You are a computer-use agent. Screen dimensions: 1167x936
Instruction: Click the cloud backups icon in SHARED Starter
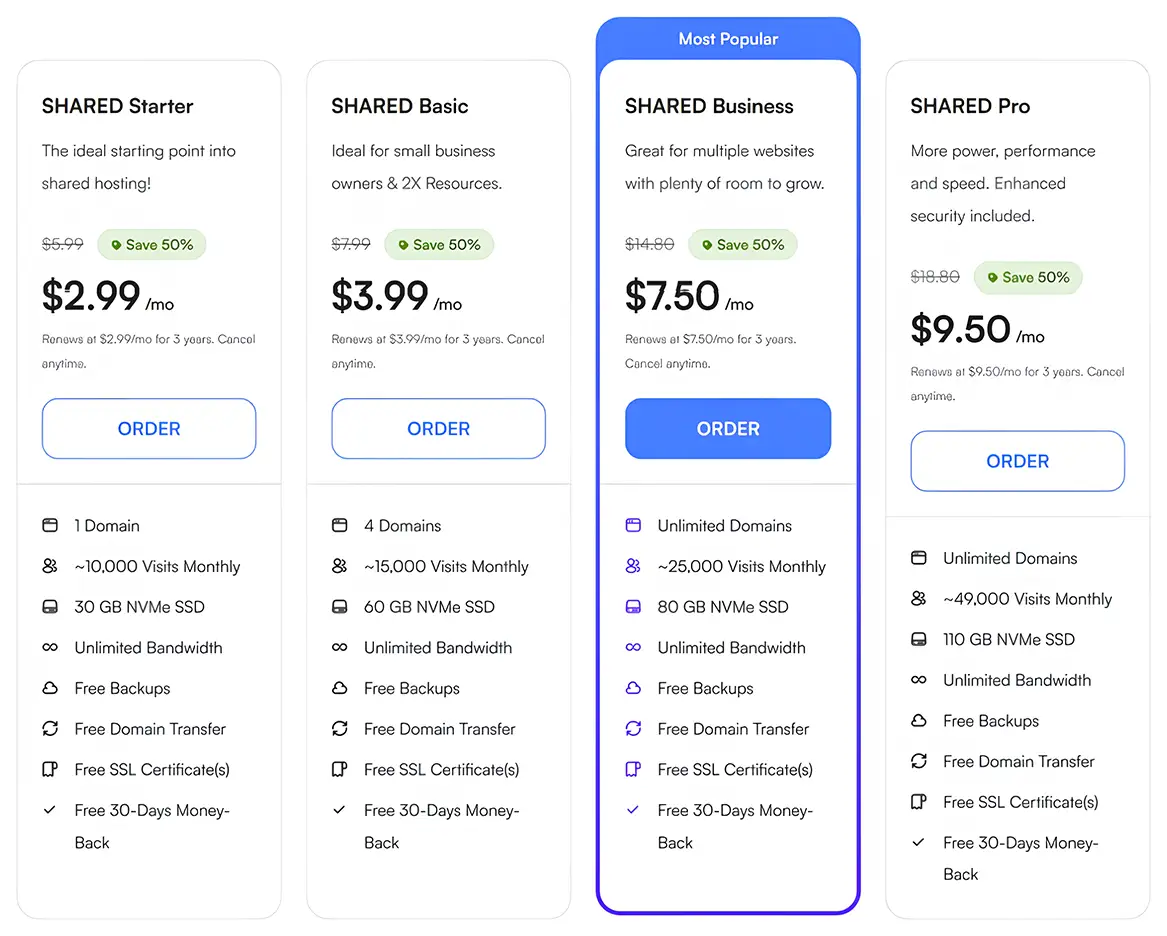tap(50, 688)
